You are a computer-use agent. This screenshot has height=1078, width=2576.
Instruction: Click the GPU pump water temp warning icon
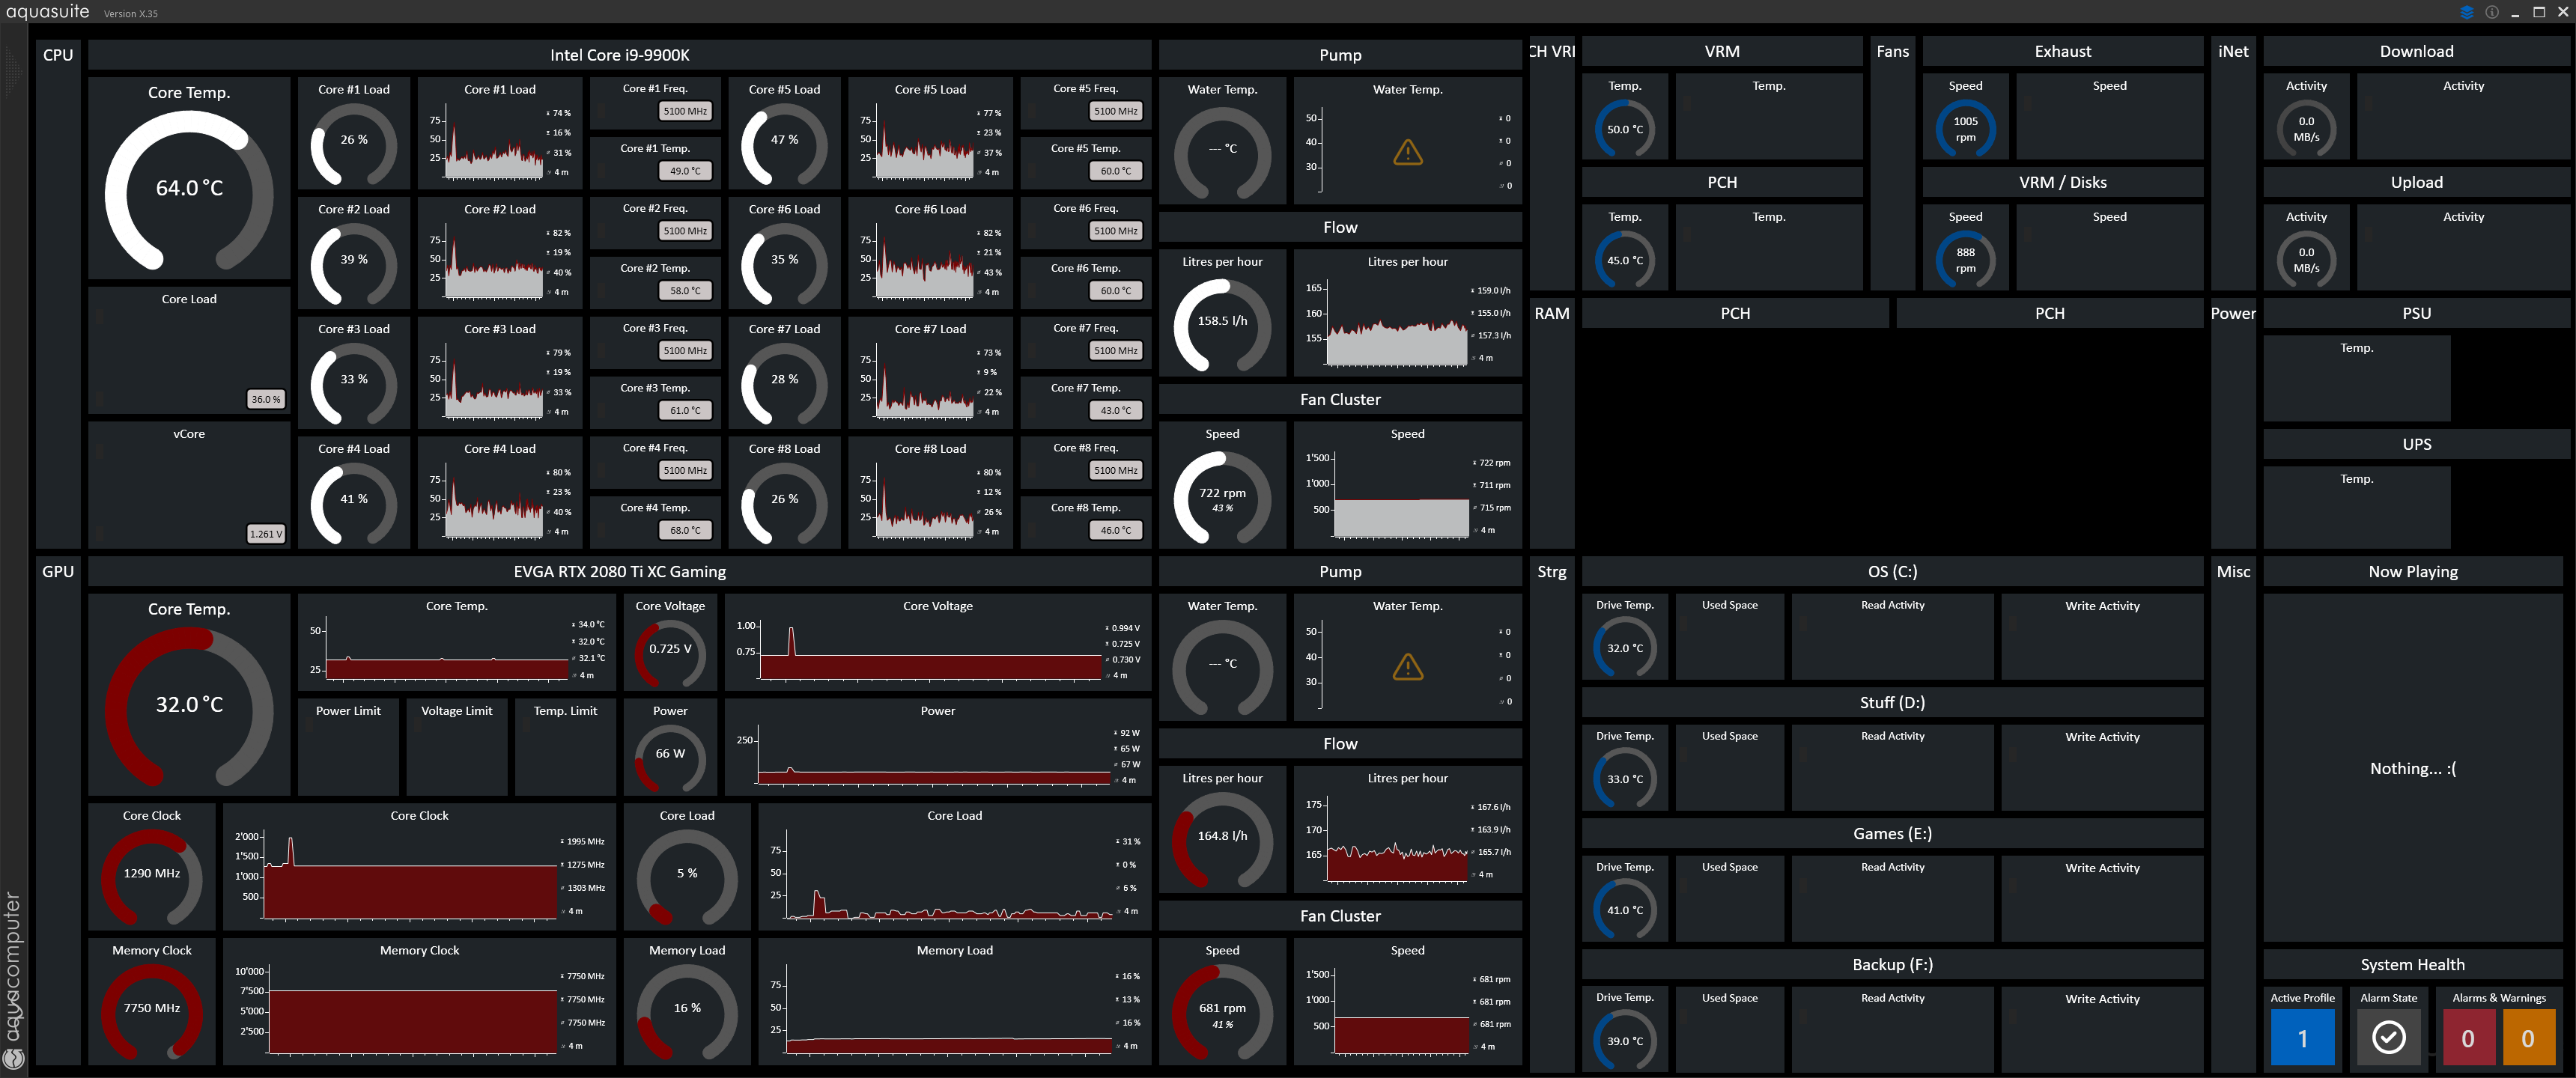(x=1407, y=667)
